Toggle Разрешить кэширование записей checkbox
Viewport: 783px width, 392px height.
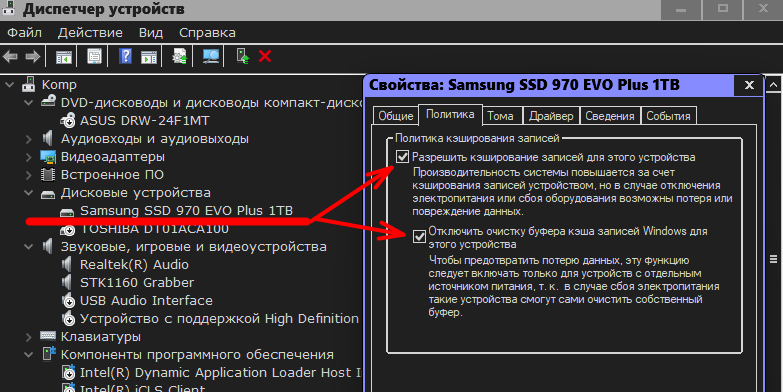click(x=402, y=157)
